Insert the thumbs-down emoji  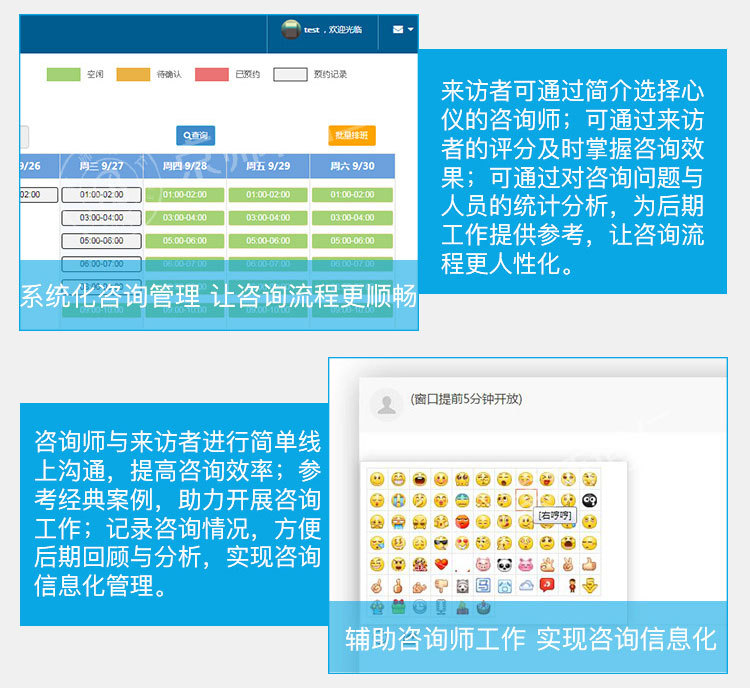tap(441, 586)
